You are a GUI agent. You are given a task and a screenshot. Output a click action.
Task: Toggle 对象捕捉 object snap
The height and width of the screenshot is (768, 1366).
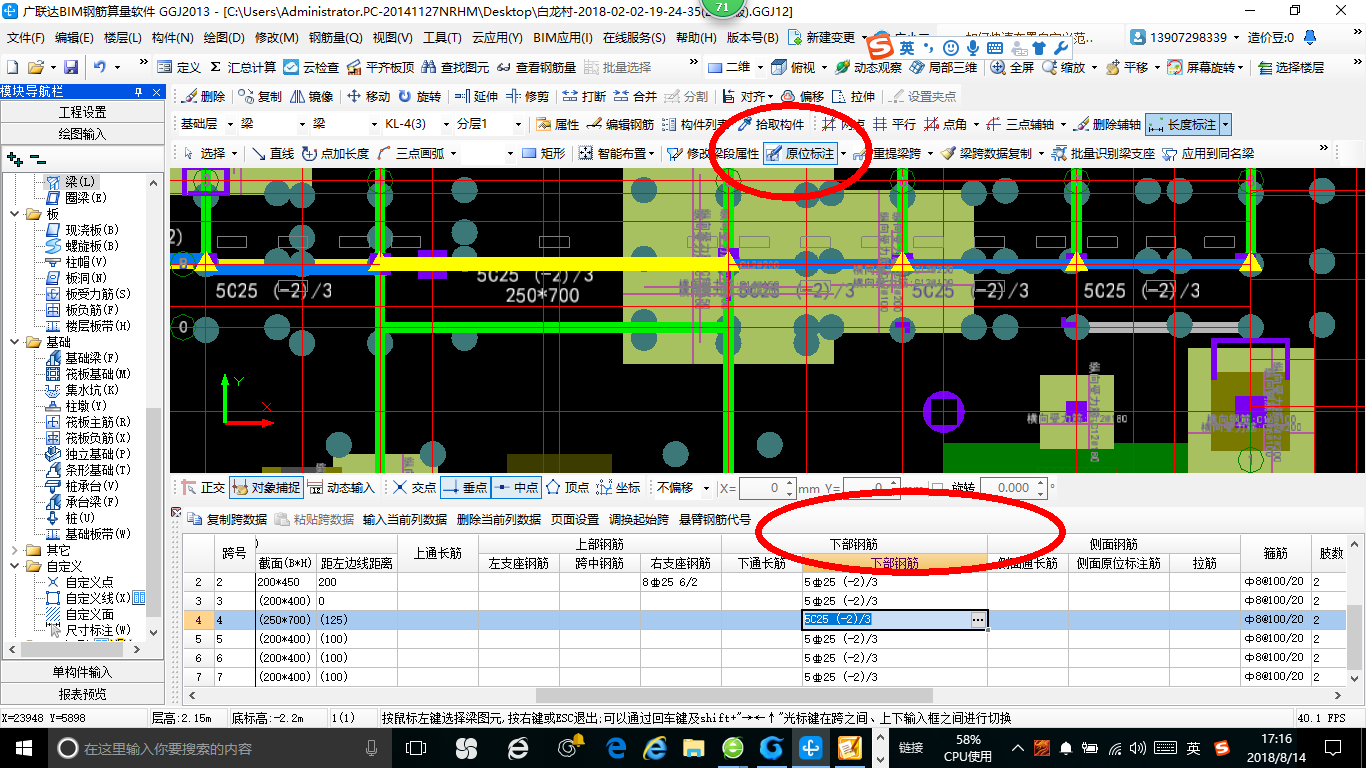[266, 488]
